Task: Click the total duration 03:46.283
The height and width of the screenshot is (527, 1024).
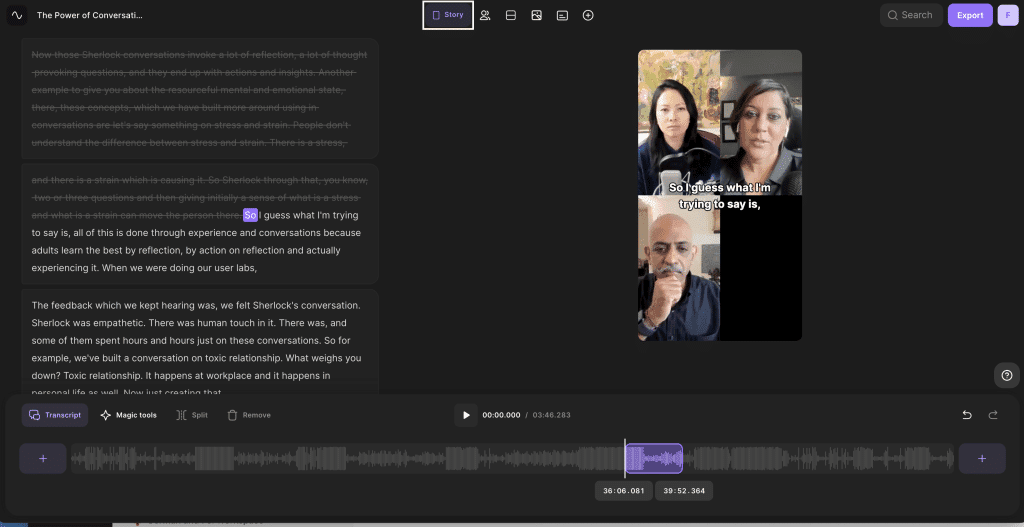Action: tap(551, 415)
